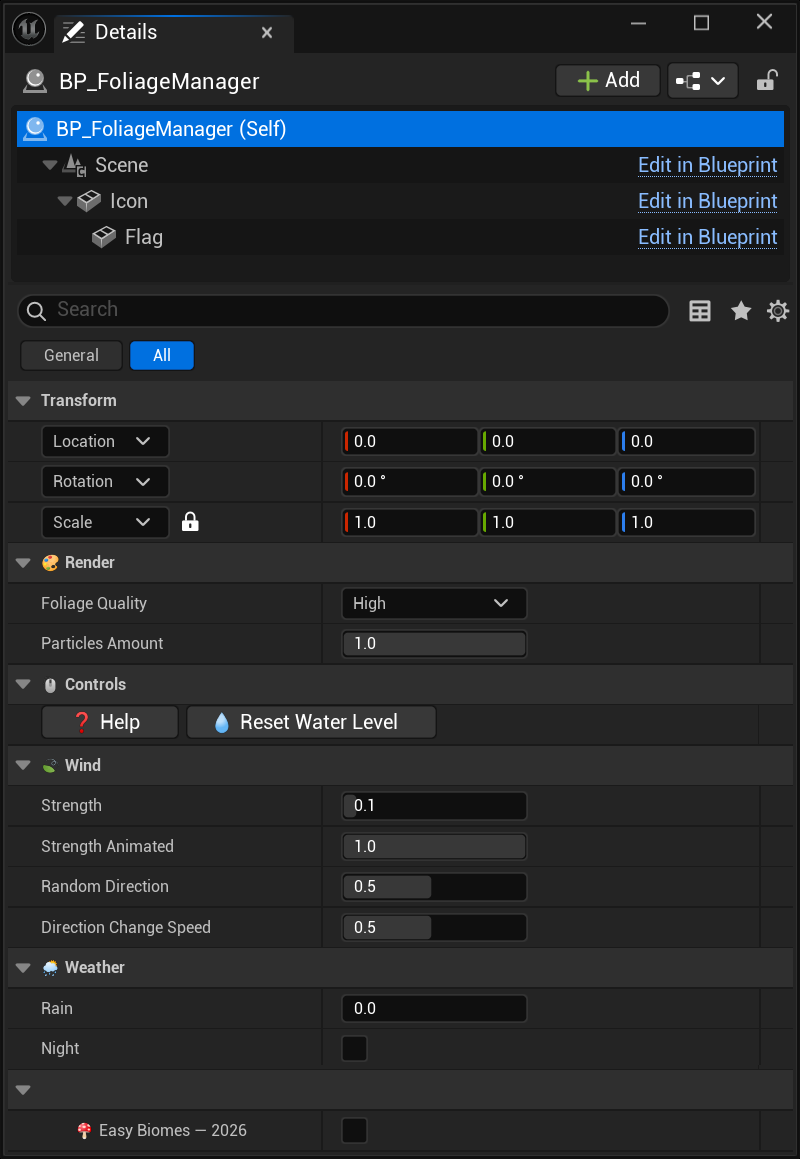Click the Location Z field
This screenshot has width=800, height=1159.
point(687,441)
